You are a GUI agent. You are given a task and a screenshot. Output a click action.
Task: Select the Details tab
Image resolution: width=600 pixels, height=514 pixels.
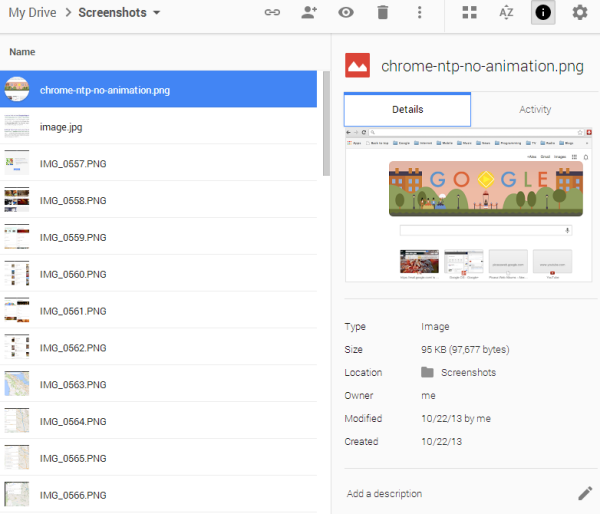(407, 110)
